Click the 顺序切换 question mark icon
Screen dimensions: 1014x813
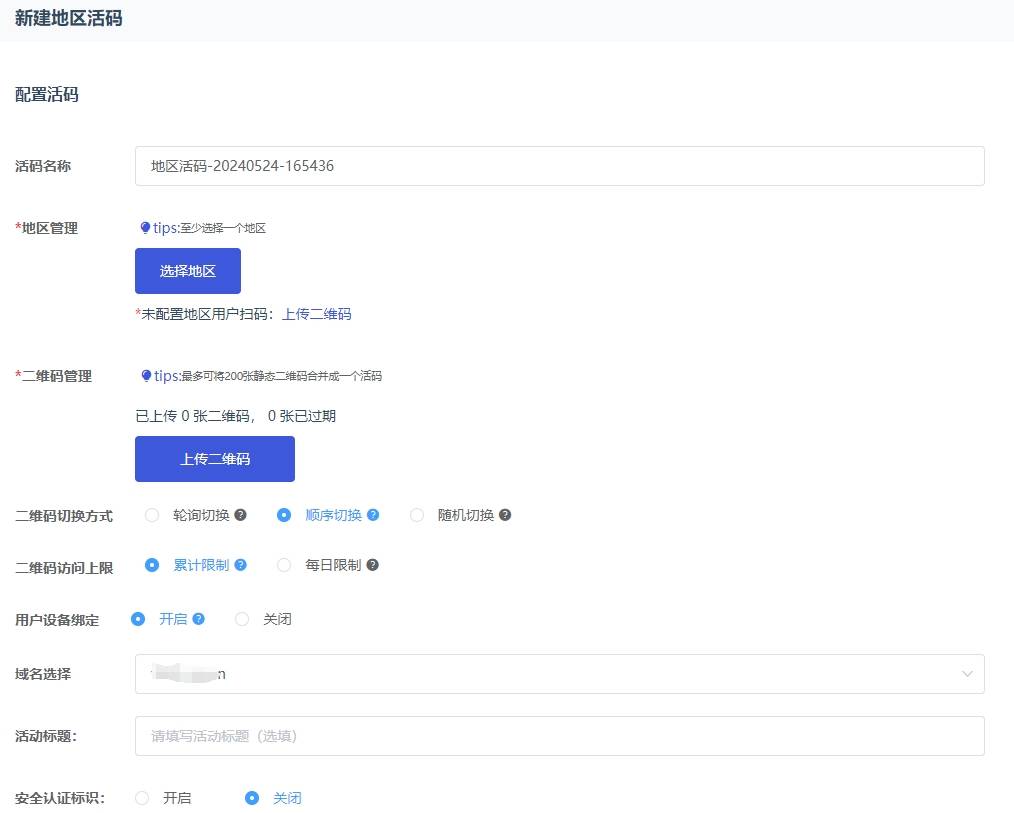373,515
